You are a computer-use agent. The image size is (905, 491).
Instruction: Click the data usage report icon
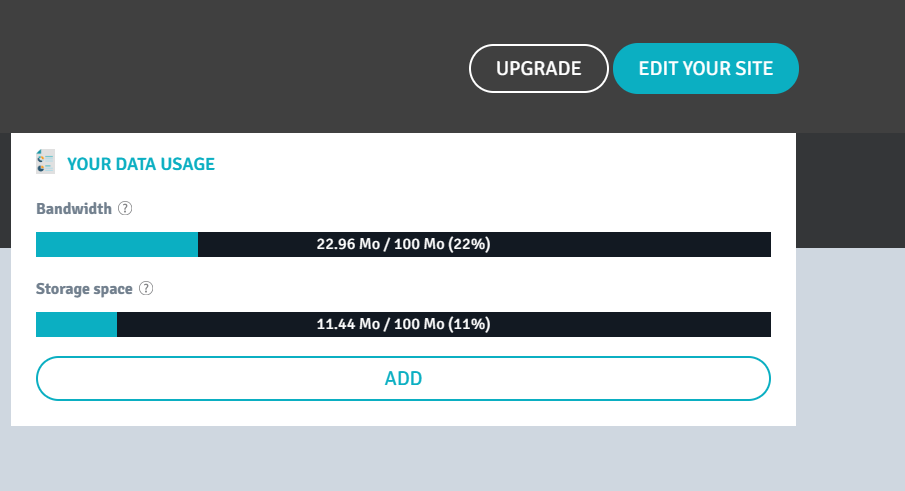click(x=46, y=162)
